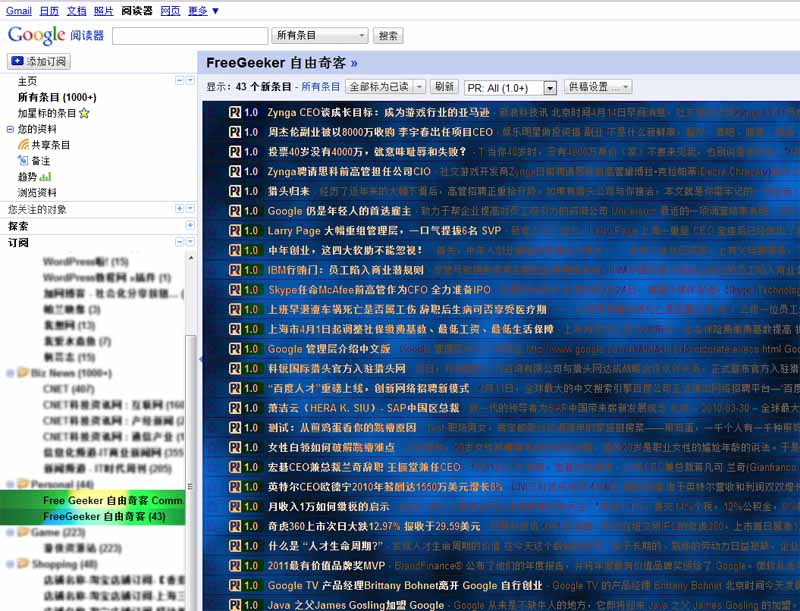Click the plus icon beside 您关注的对象
The height and width of the screenshot is (611, 800).
coord(179,209)
